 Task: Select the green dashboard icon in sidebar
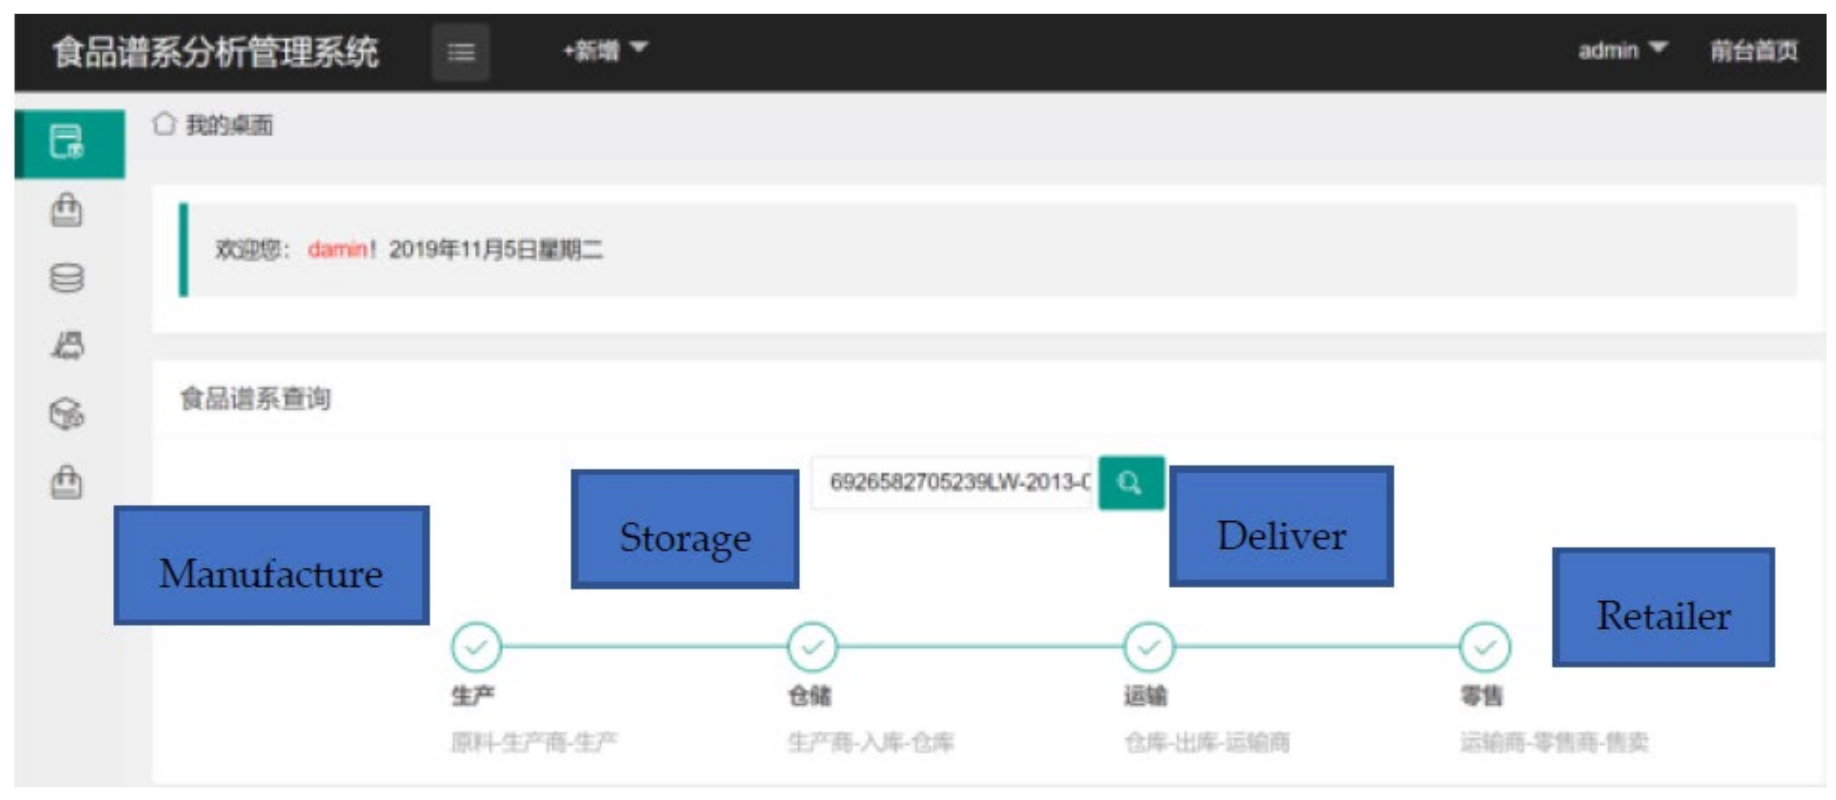click(68, 142)
